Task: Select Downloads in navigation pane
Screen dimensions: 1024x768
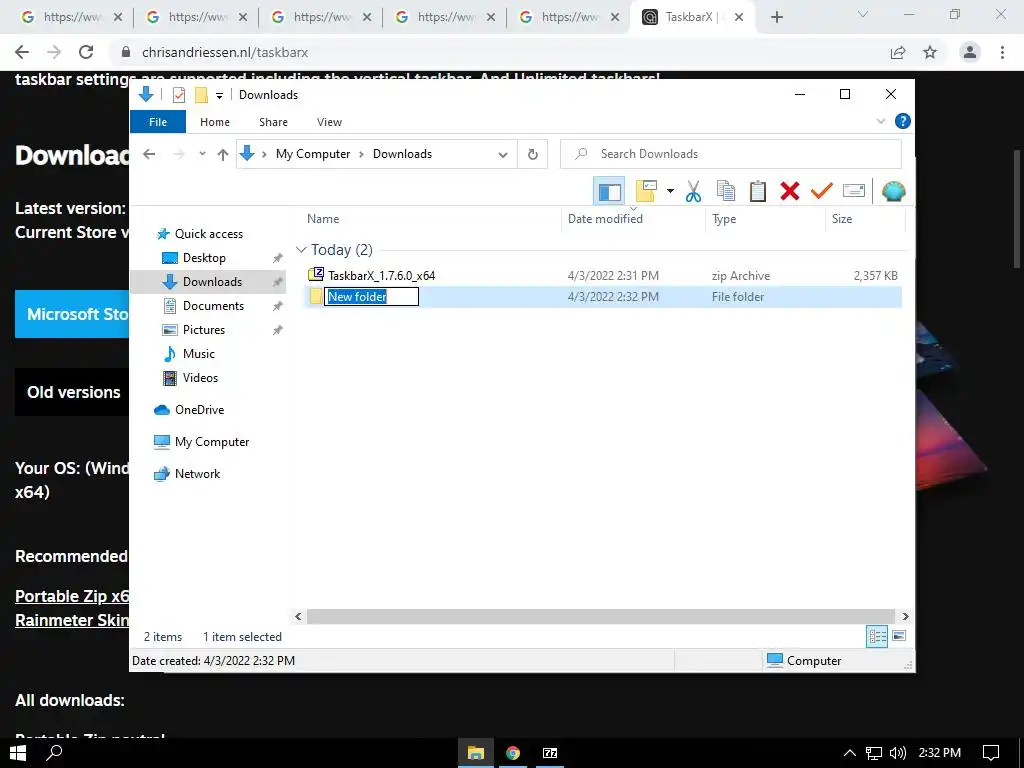Action: (x=212, y=282)
